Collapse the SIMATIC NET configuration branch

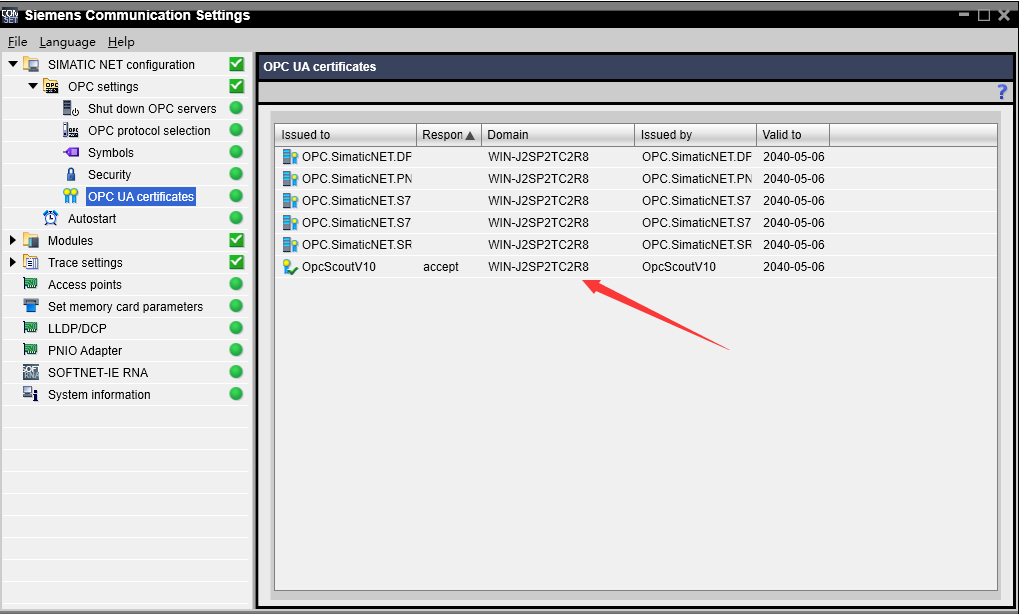(x=11, y=64)
